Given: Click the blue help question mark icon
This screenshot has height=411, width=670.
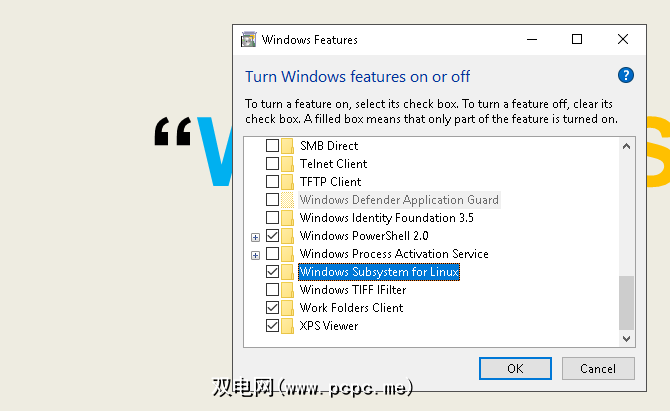Looking at the screenshot, I should [x=626, y=76].
